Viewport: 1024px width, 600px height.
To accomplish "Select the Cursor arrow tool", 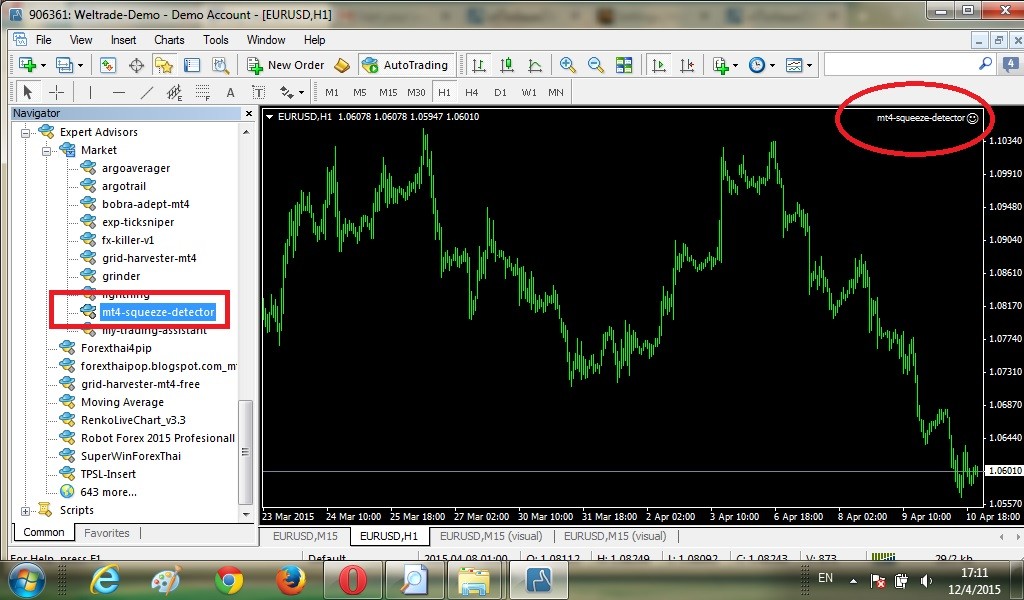I will point(27,92).
